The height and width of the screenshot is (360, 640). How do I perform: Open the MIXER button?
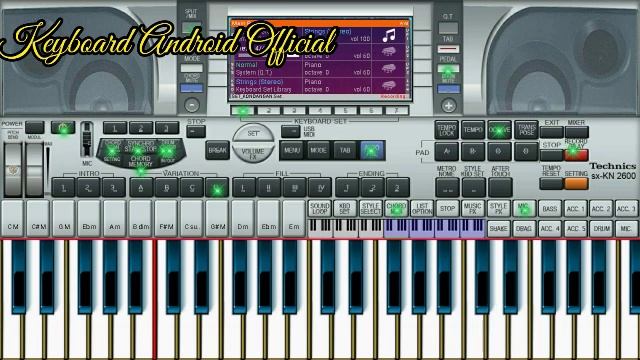pyautogui.click(x=576, y=132)
